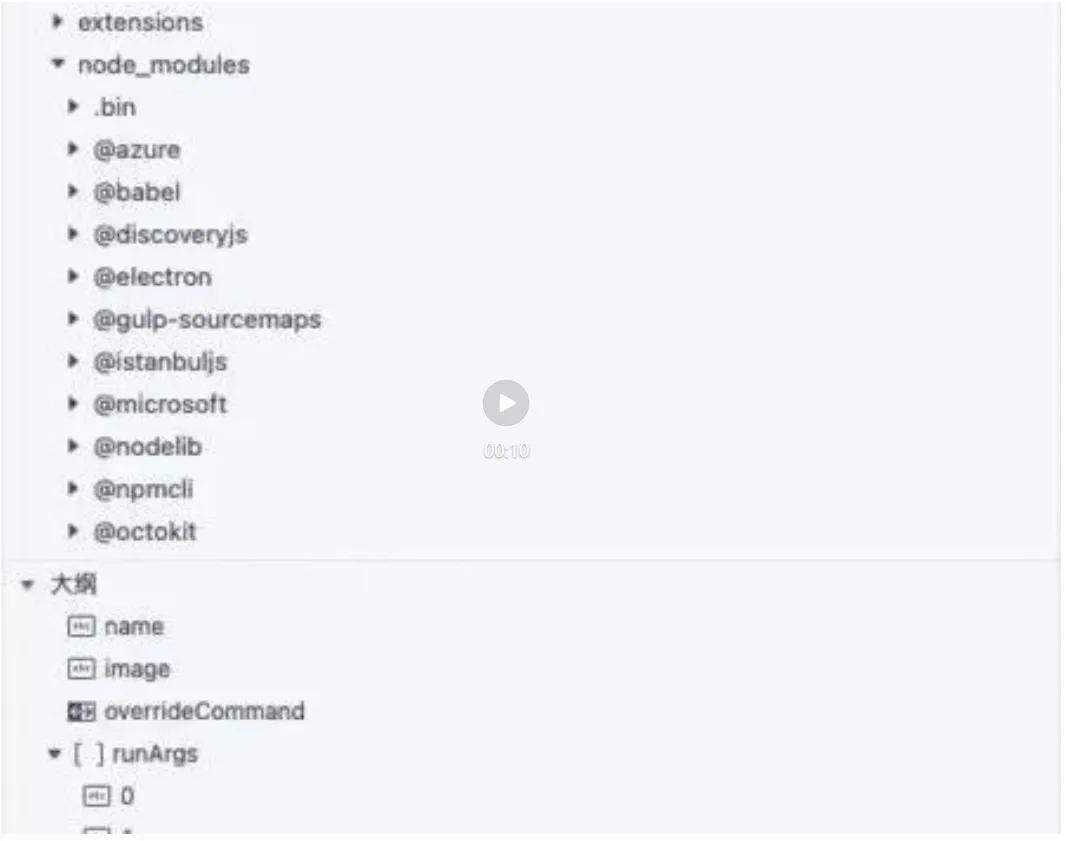This screenshot has height=841, width=1066.
Task: Click the boolean icon beside overrideCommand
Action: (x=80, y=712)
